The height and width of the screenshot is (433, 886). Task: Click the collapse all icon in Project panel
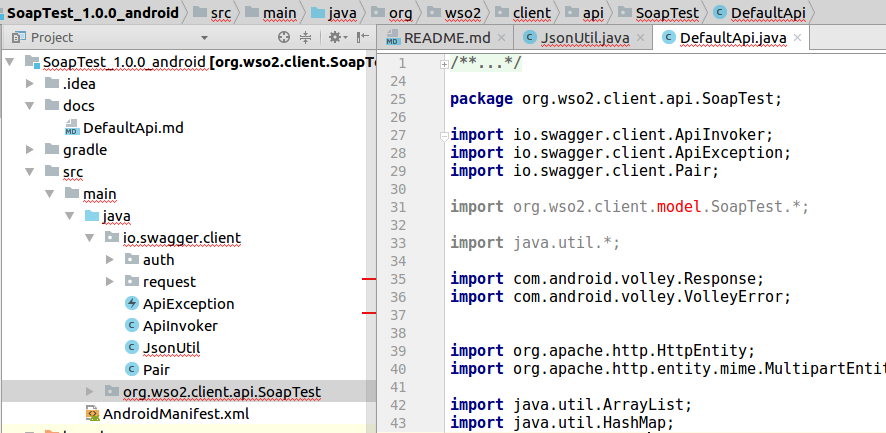pyautogui.click(x=305, y=37)
